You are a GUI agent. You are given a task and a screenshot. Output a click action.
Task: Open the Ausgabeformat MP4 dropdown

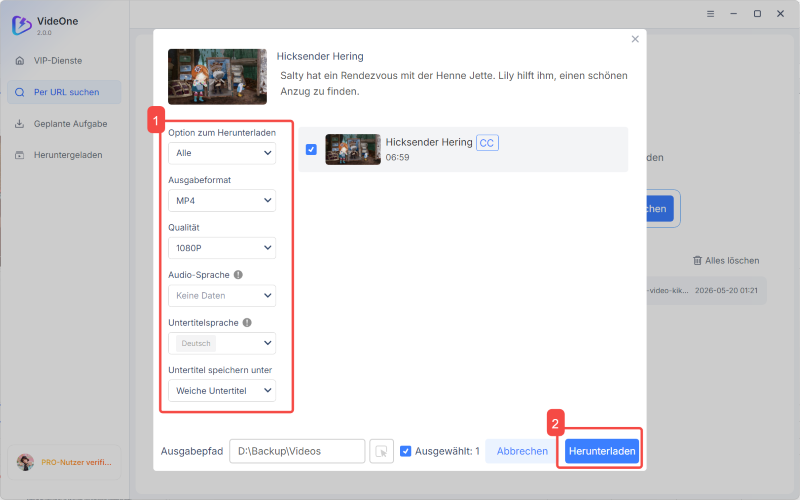[222, 201]
